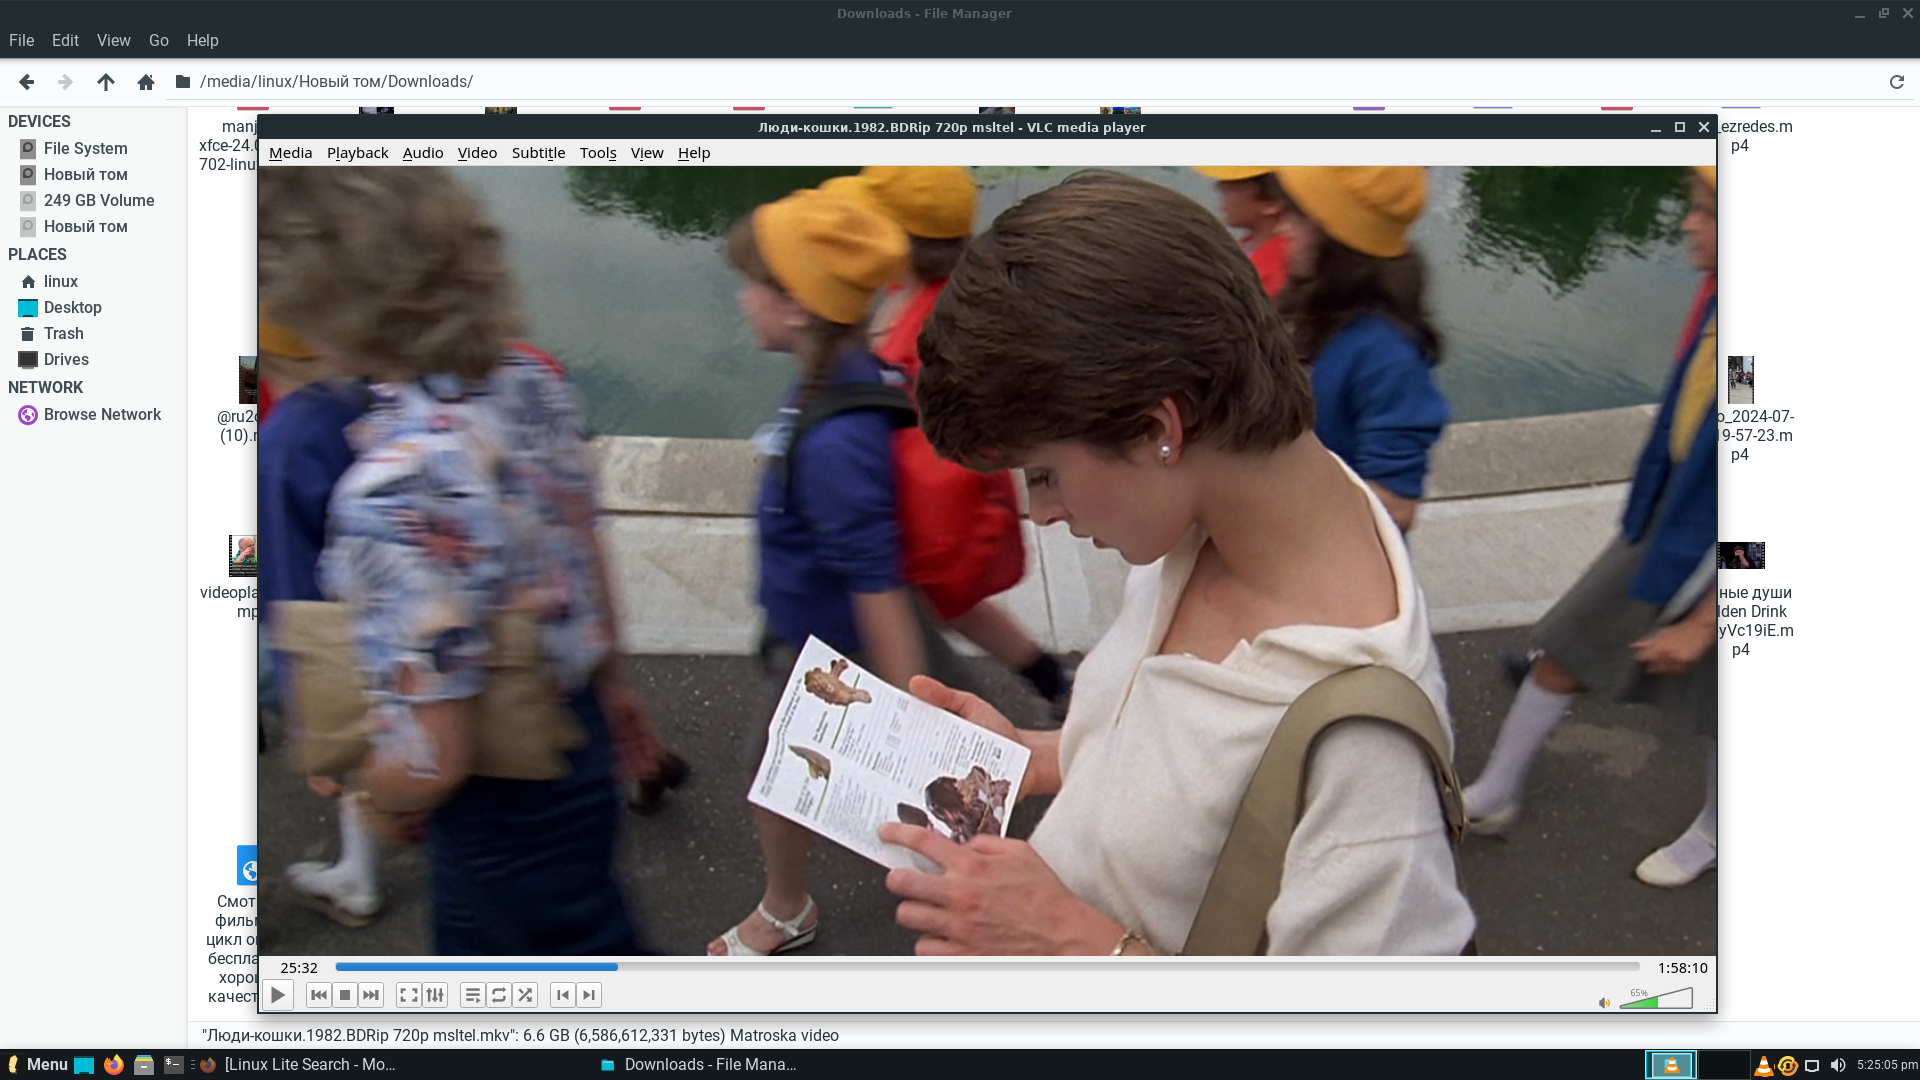Reload the Downloads folder
Image resolution: width=1920 pixels, height=1080 pixels.
click(x=1896, y=82)
